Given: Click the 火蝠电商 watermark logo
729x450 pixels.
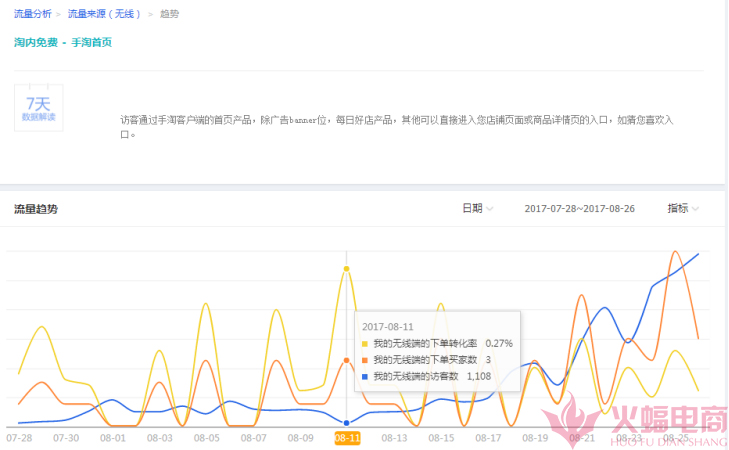Looking at the screenshot, I should click(629, 418).
